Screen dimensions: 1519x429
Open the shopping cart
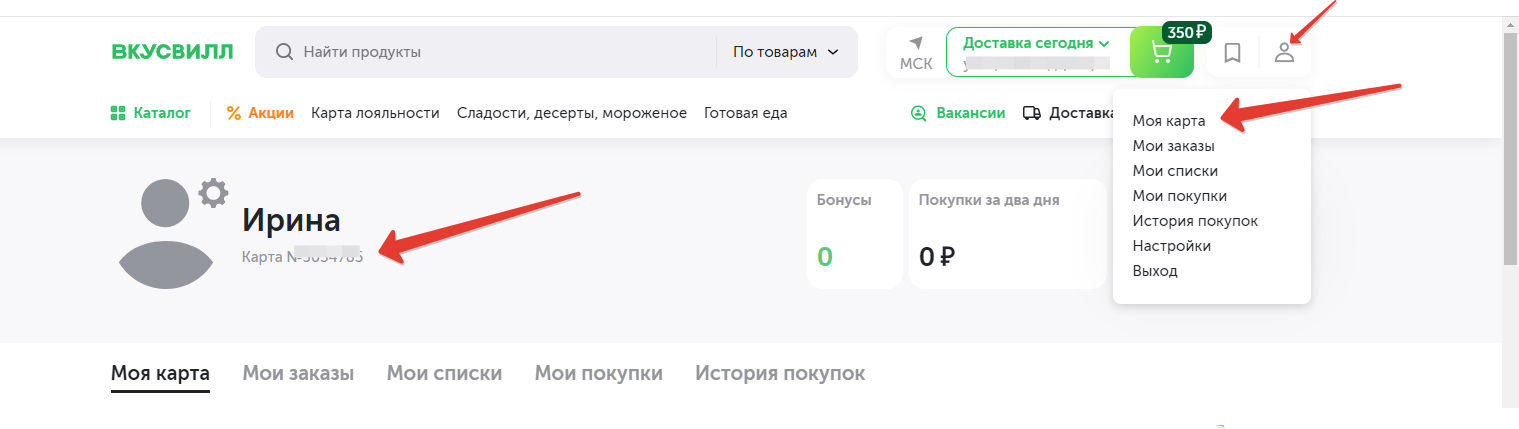[x=1161, y=53]
